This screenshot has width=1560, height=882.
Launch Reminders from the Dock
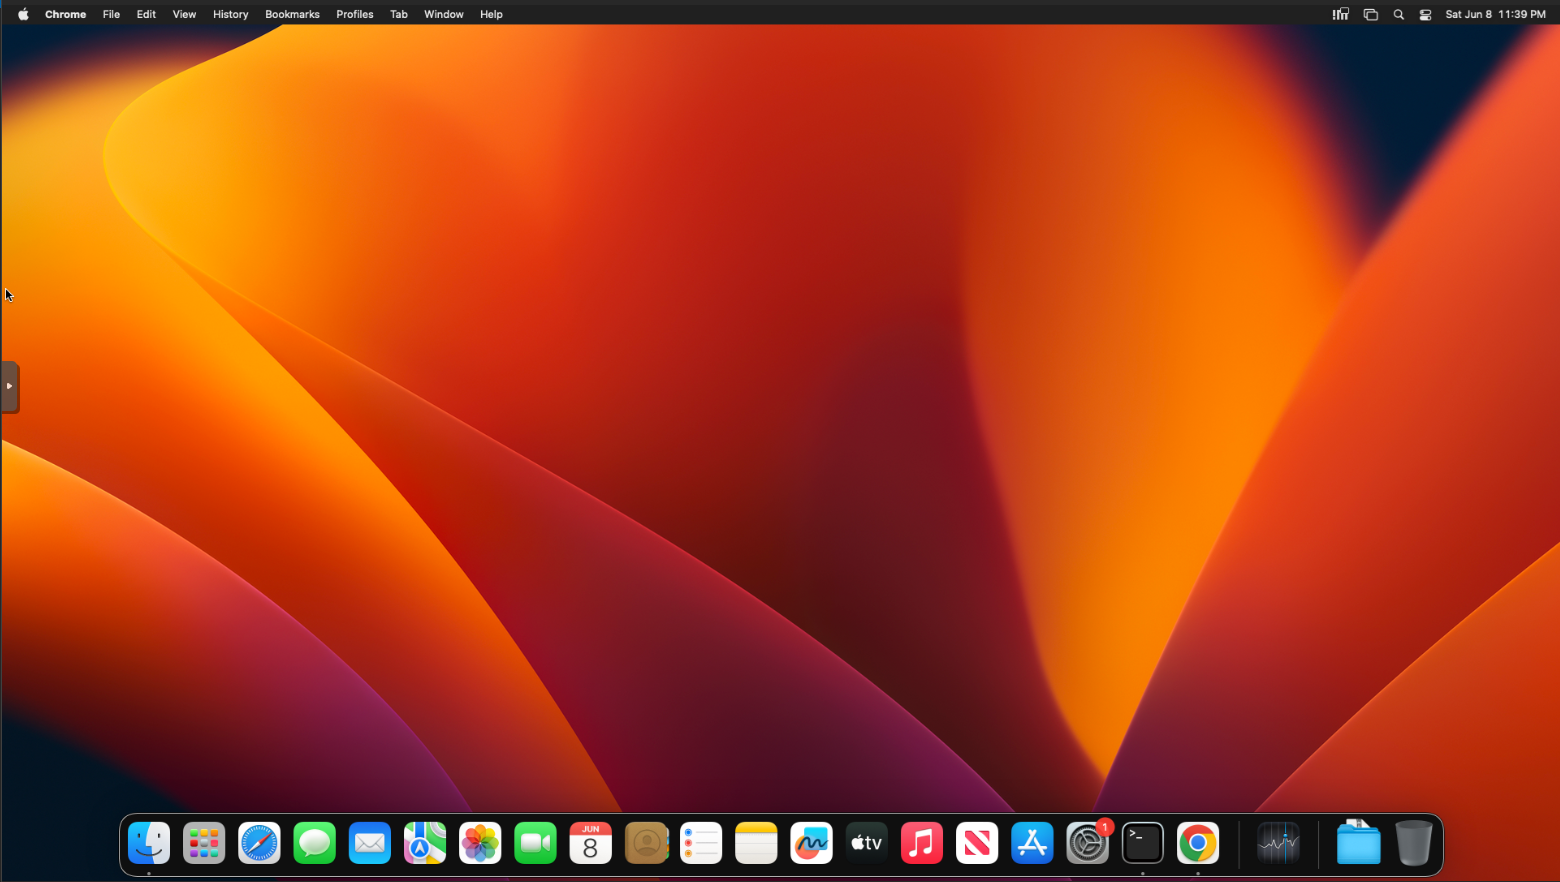(701, 843)
